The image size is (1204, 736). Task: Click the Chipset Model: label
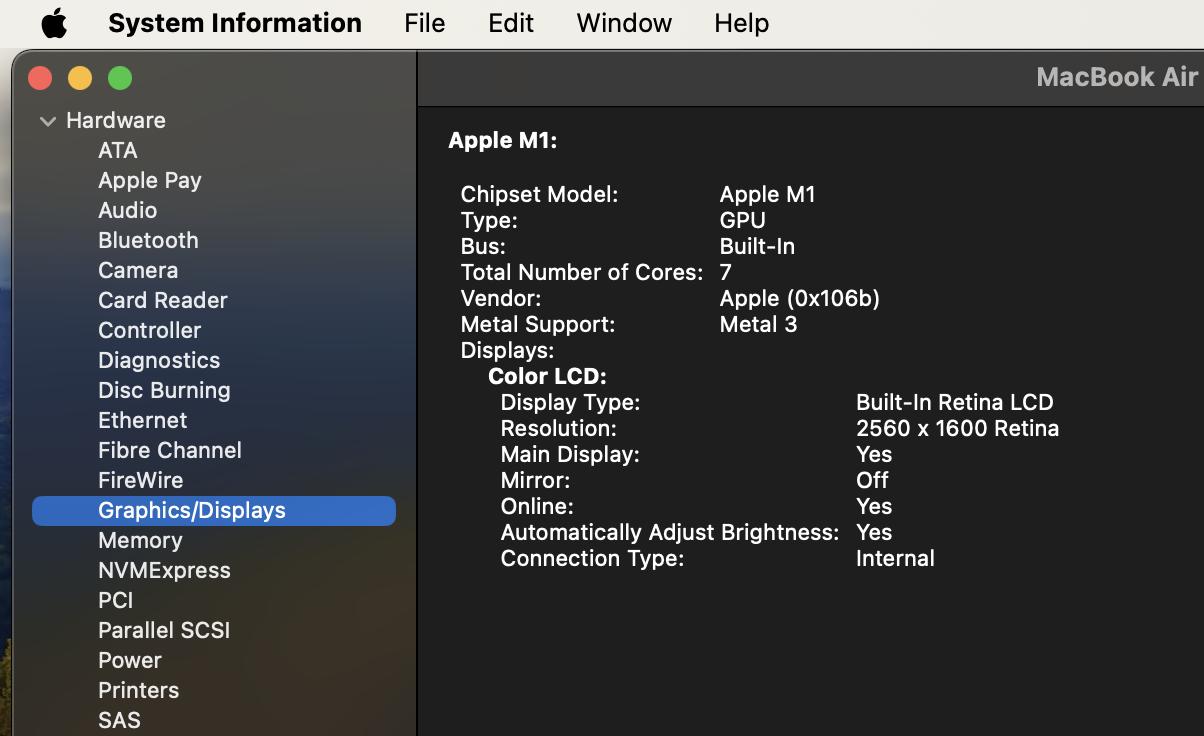[540, 194]
